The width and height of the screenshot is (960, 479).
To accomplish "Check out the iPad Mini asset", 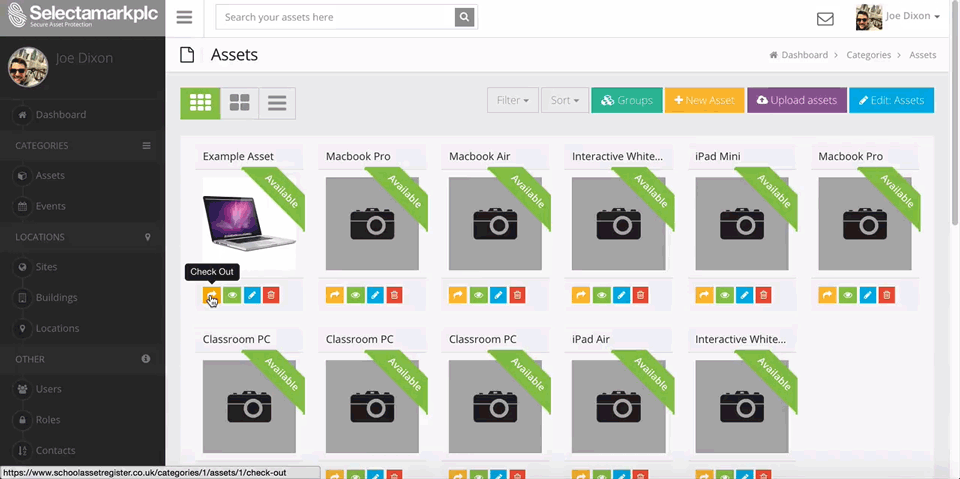I will pos(704,295).
